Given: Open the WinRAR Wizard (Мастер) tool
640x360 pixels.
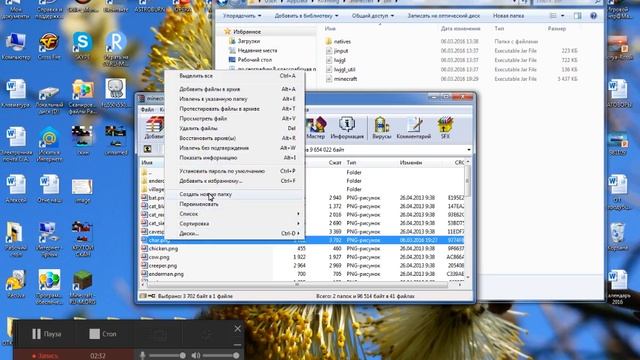Looking at the screenshot, I should click(316, 127).
